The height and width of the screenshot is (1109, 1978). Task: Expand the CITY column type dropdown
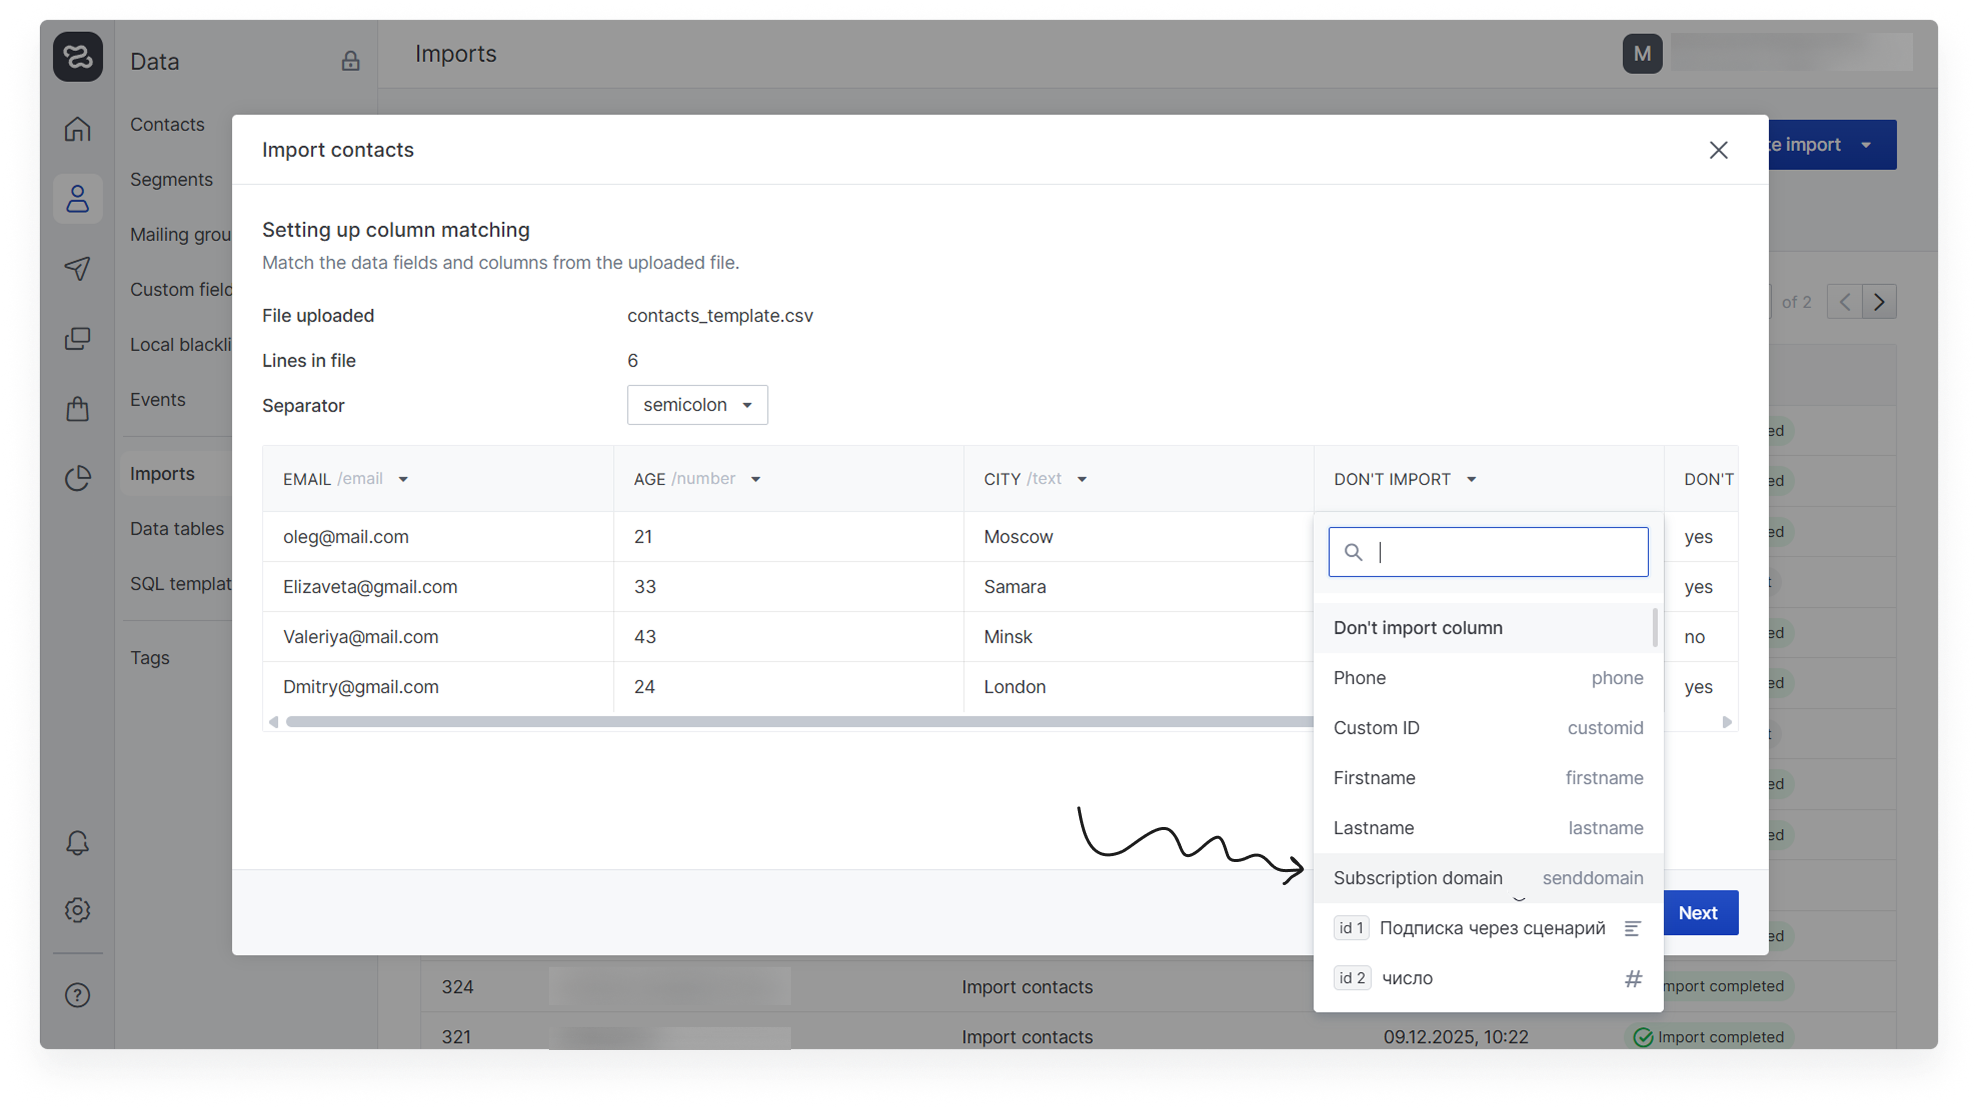1082,479
